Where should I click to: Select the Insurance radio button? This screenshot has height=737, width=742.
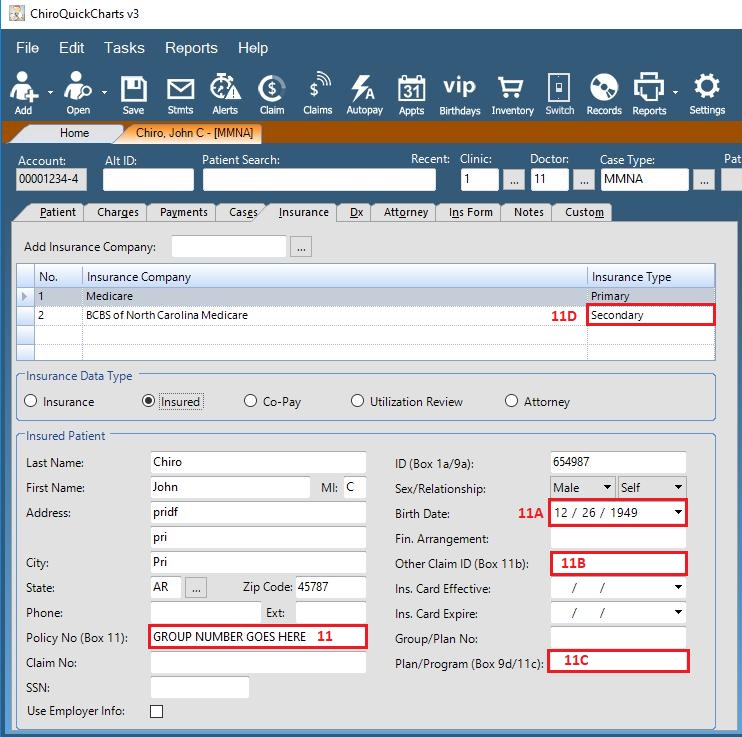[x=31, y=402]
